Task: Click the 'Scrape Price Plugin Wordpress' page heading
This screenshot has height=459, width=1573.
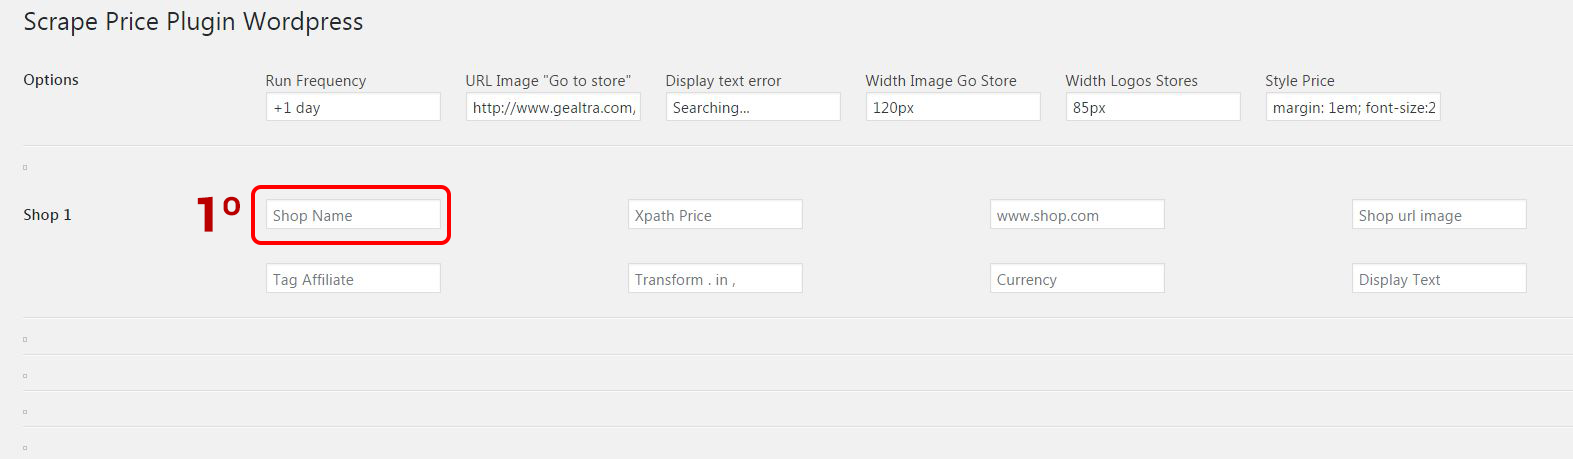Action: [193, 22]
